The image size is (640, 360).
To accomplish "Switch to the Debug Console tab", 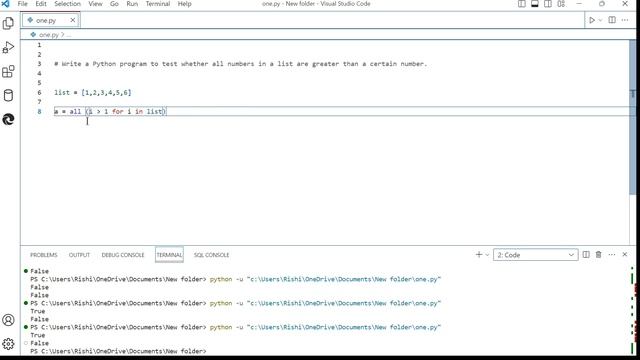I will click(123, 255).
